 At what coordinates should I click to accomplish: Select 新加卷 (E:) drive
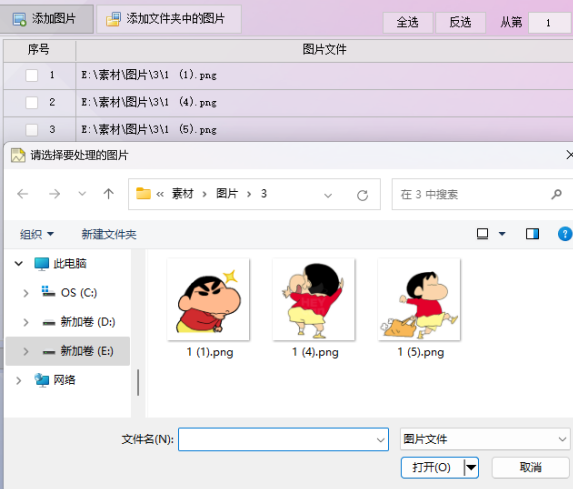point(78,351)
